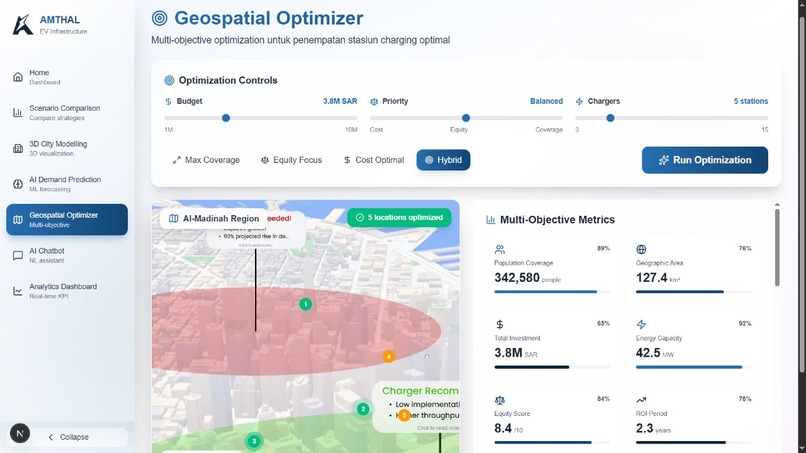Click the Al-Madinah Region label
The width and height of the screenshot is (806, 453).
coord(214,219)
